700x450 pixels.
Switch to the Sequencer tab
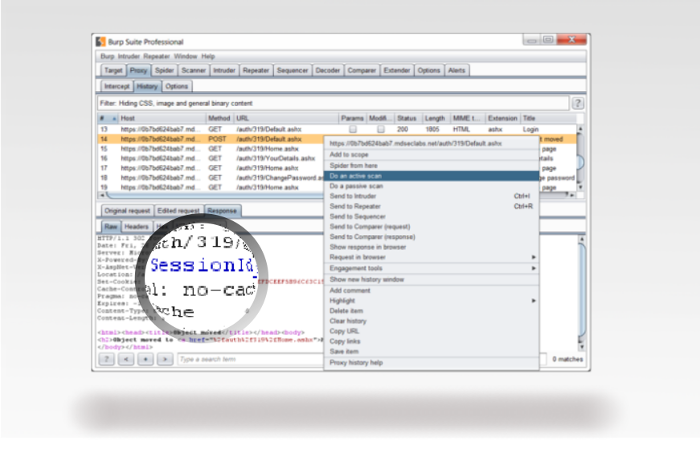point(292,71)
